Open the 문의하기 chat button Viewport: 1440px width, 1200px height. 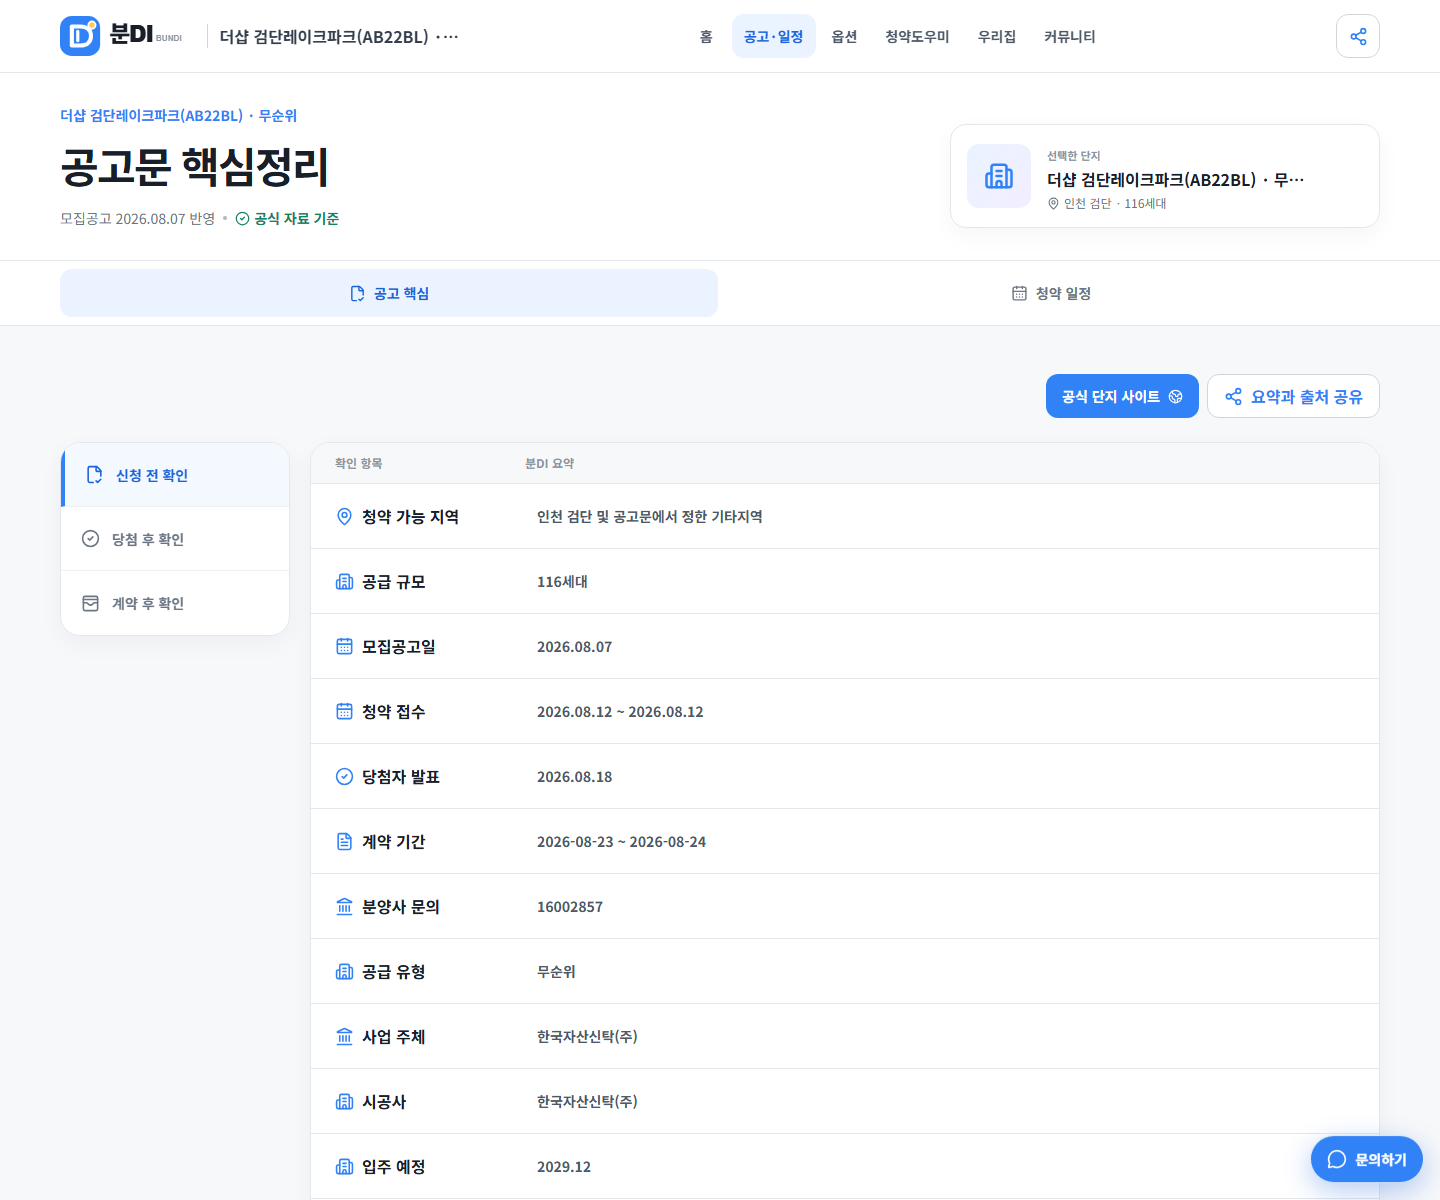click(x=1367, y=1159)
